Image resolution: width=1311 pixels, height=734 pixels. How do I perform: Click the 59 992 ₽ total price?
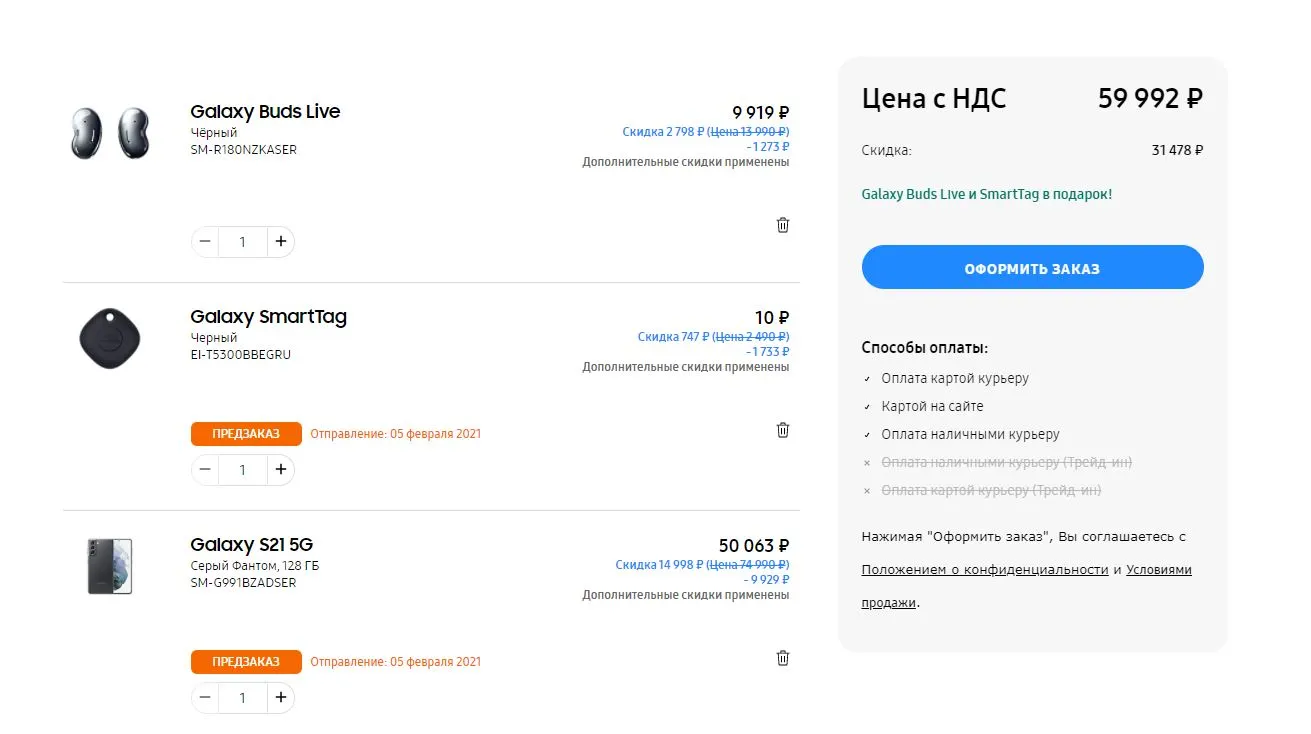click(x=1150, y=98)
